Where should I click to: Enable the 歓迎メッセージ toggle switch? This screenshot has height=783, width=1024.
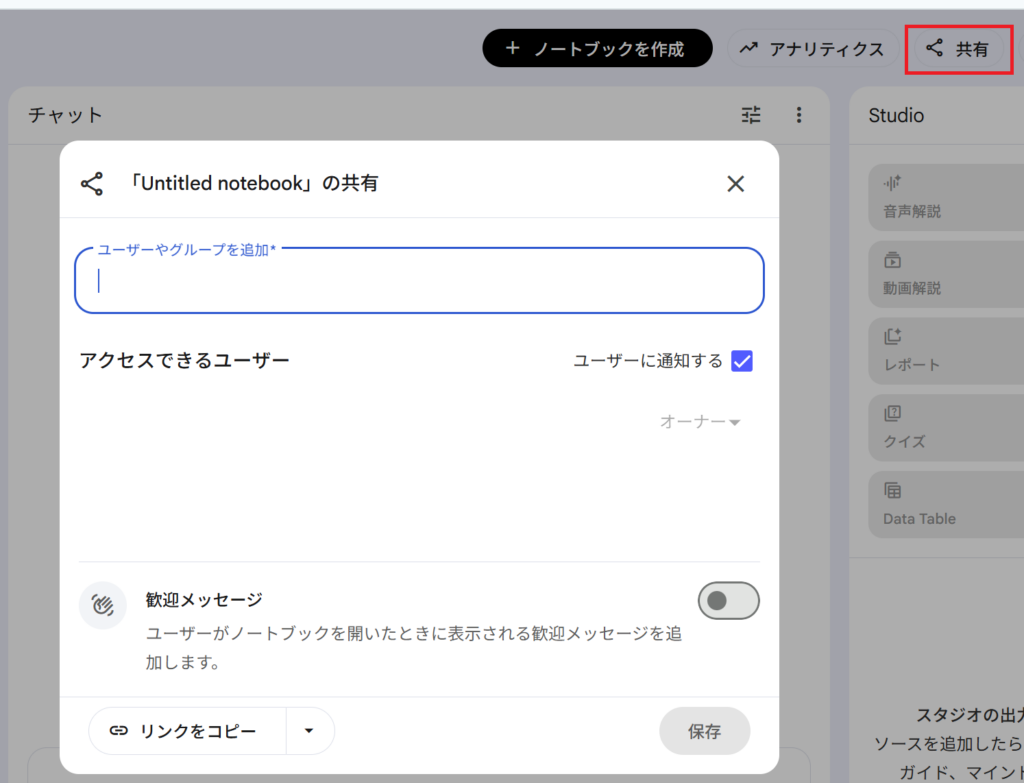[x=728, y=601]
